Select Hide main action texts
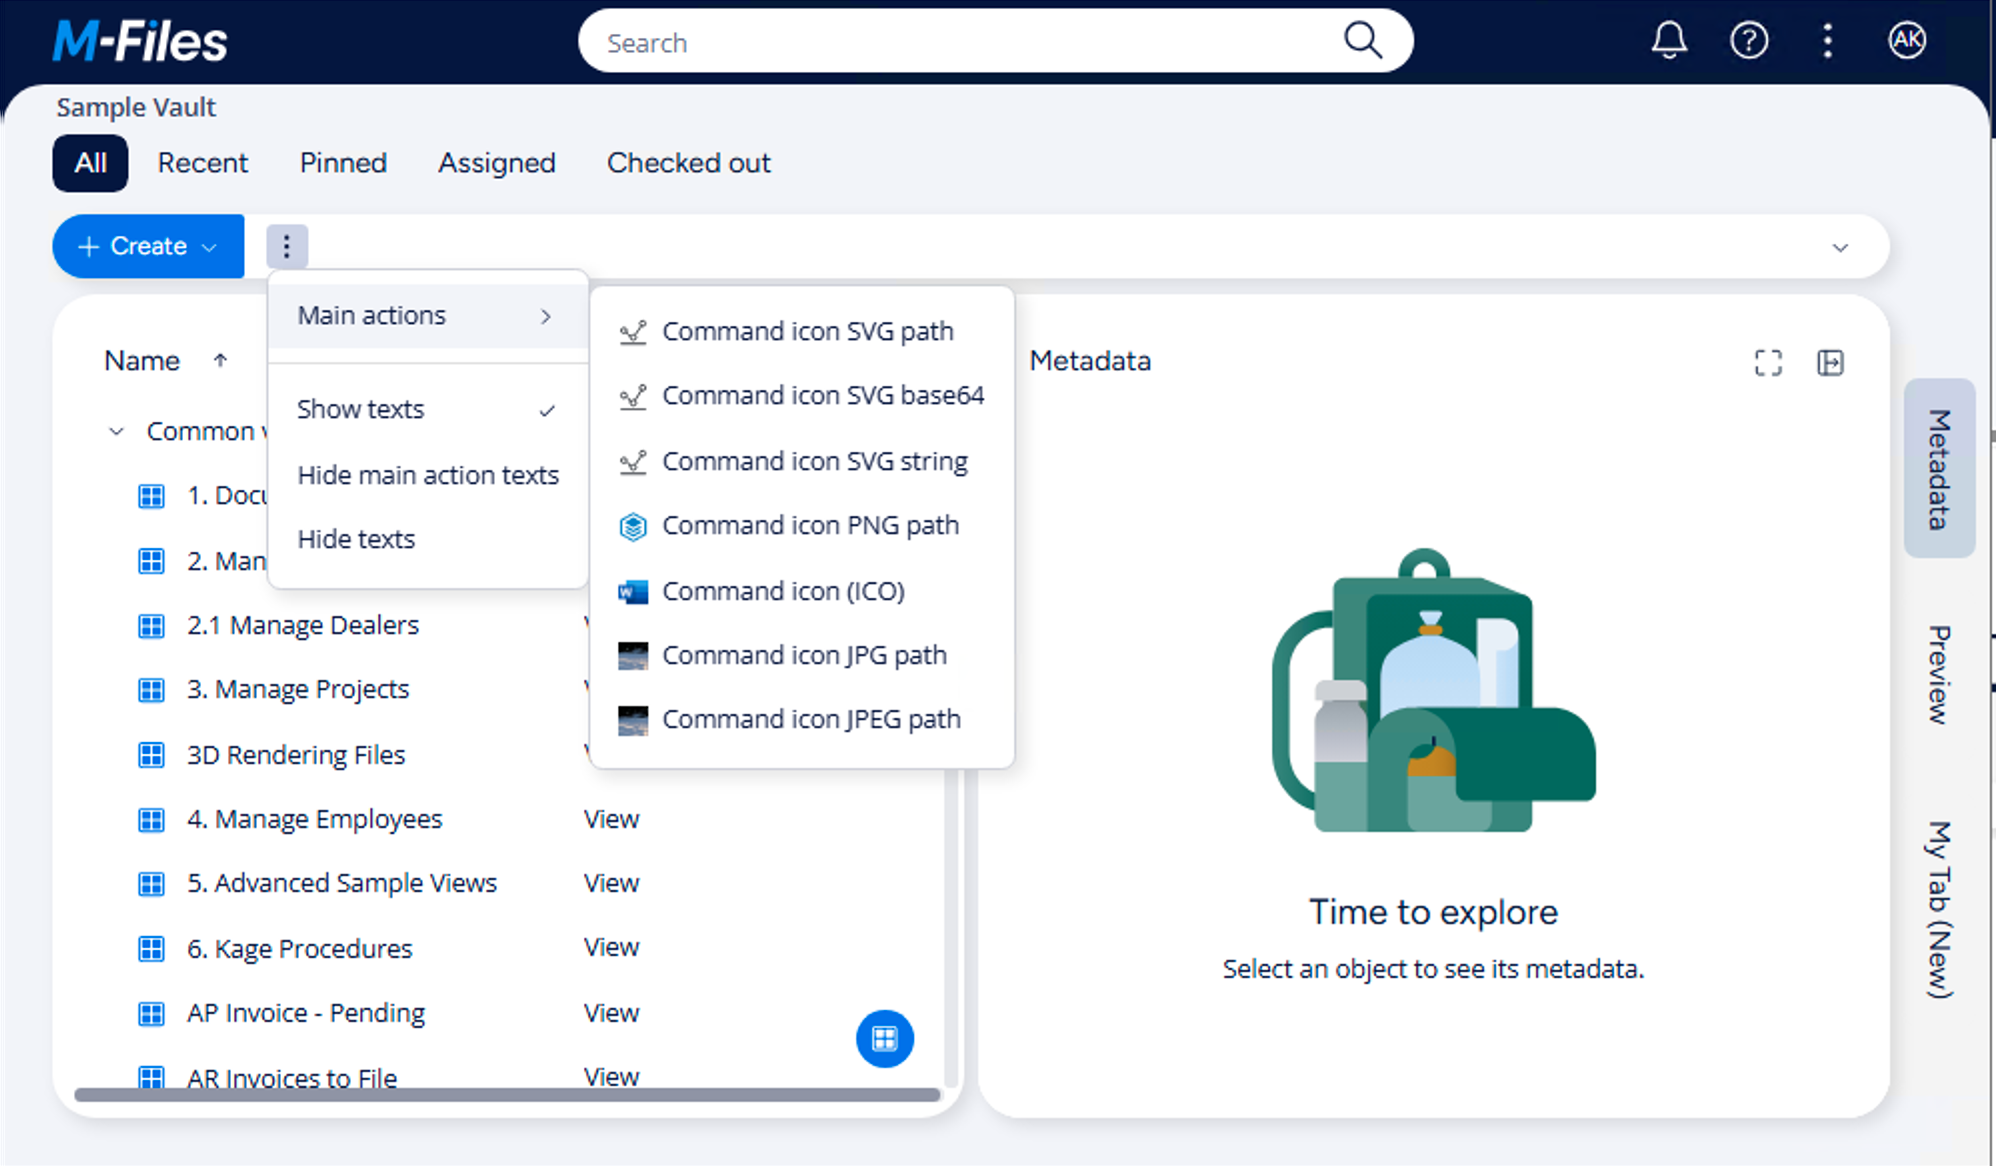1996x1166 pixels. [x=427, y=475]
